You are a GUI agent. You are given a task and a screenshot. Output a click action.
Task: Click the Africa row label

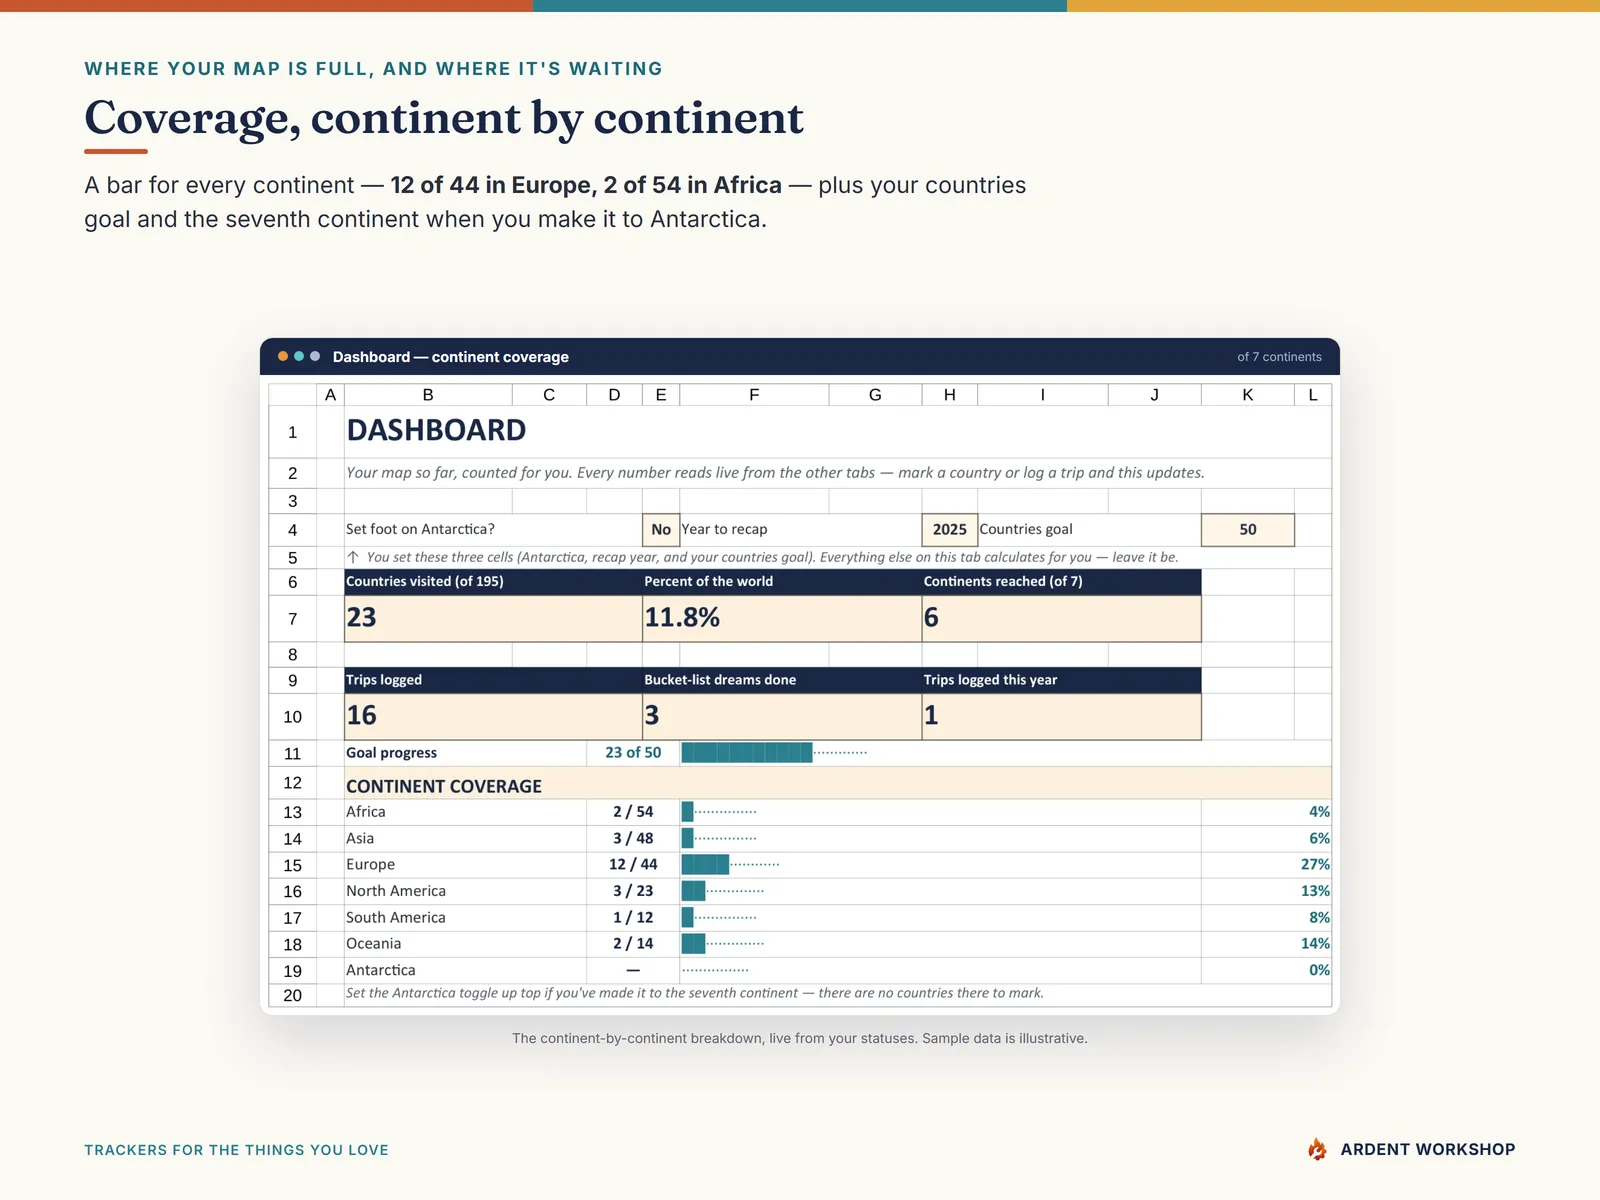coord(366,812)
